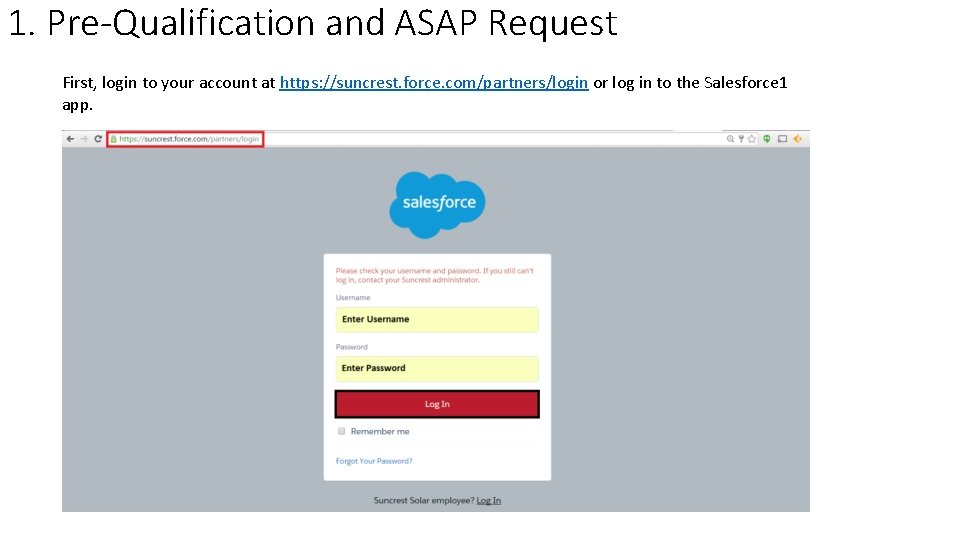
Task: Toggle the Remember me checkbox
Action: pyautogui.click(x=342, y=431)
